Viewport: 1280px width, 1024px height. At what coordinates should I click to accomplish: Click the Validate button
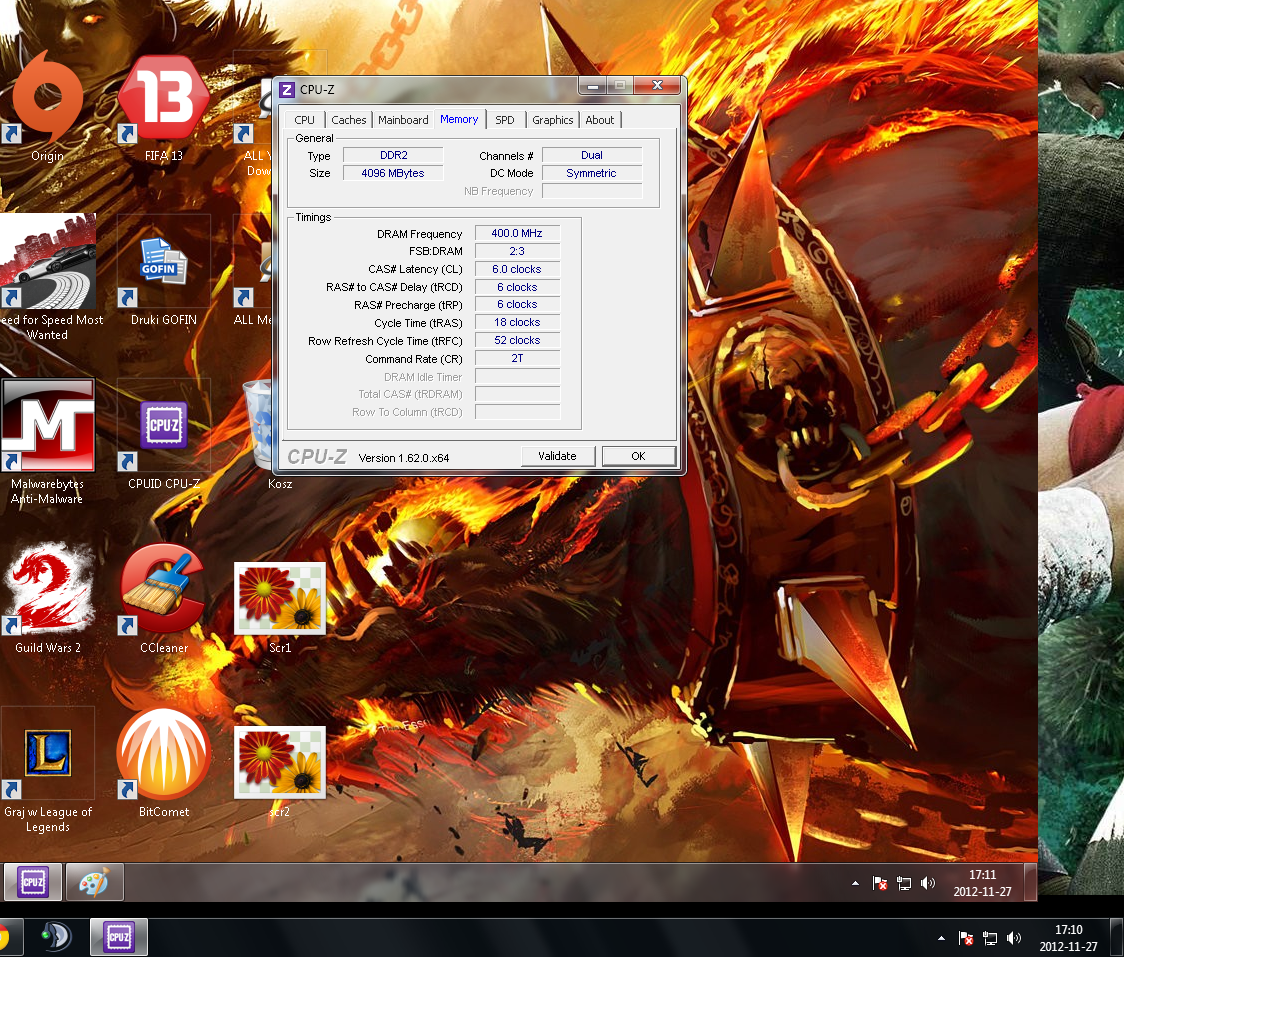(x=557, y=456)
